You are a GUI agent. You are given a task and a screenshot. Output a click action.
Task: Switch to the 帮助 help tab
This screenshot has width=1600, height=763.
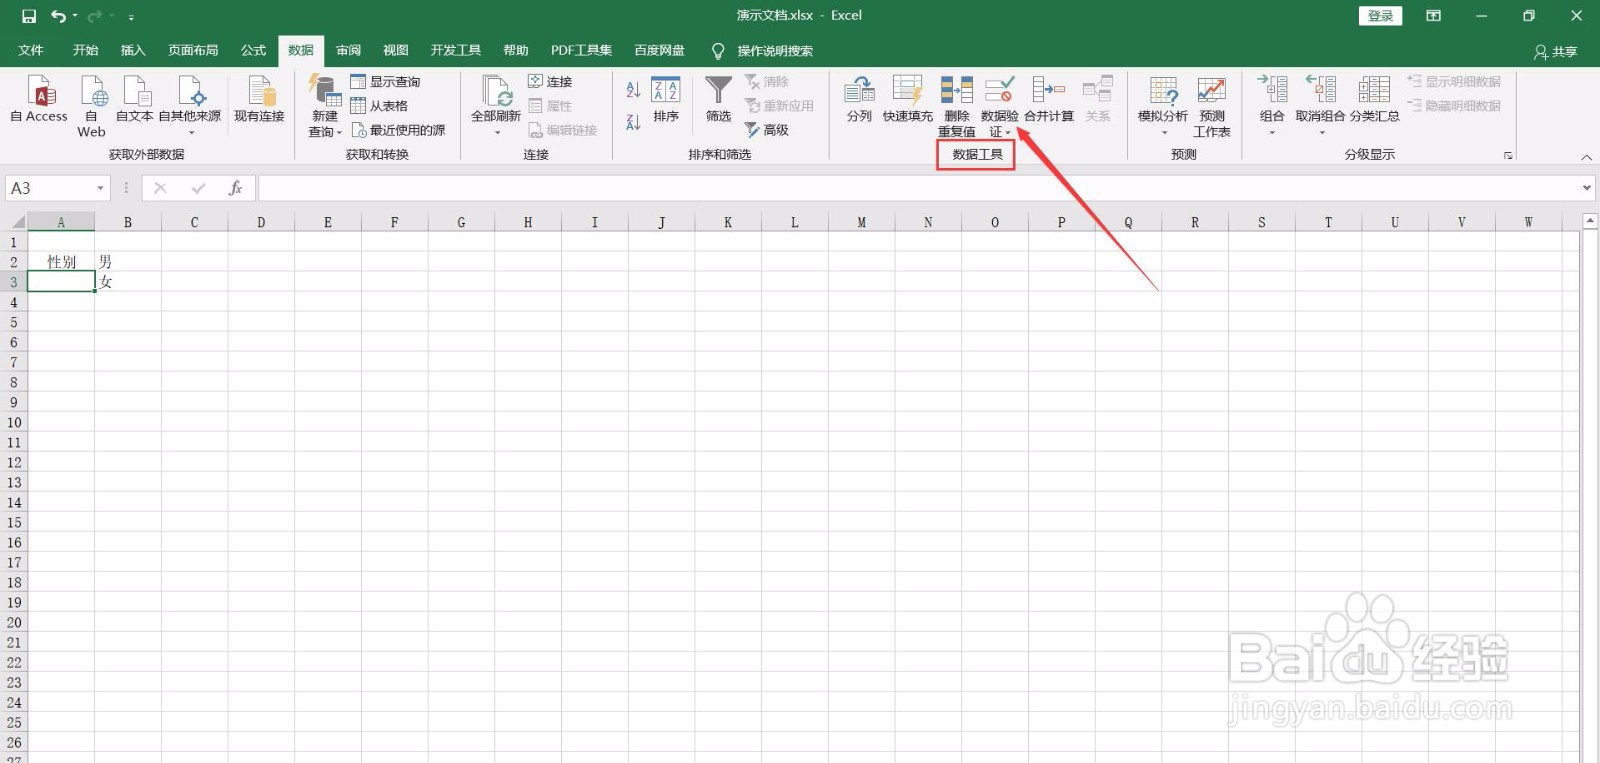click(516, 50)
